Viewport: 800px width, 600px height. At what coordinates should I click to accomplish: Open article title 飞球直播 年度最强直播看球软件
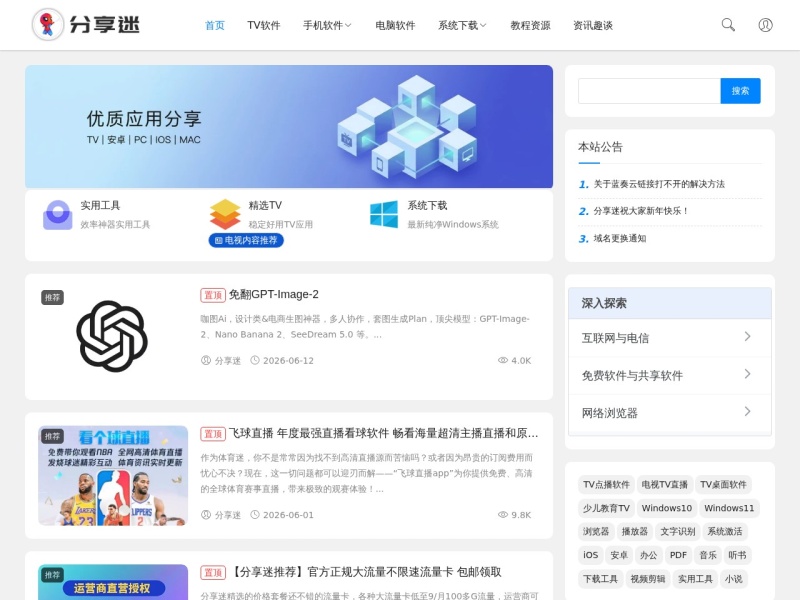coord(383,433)
